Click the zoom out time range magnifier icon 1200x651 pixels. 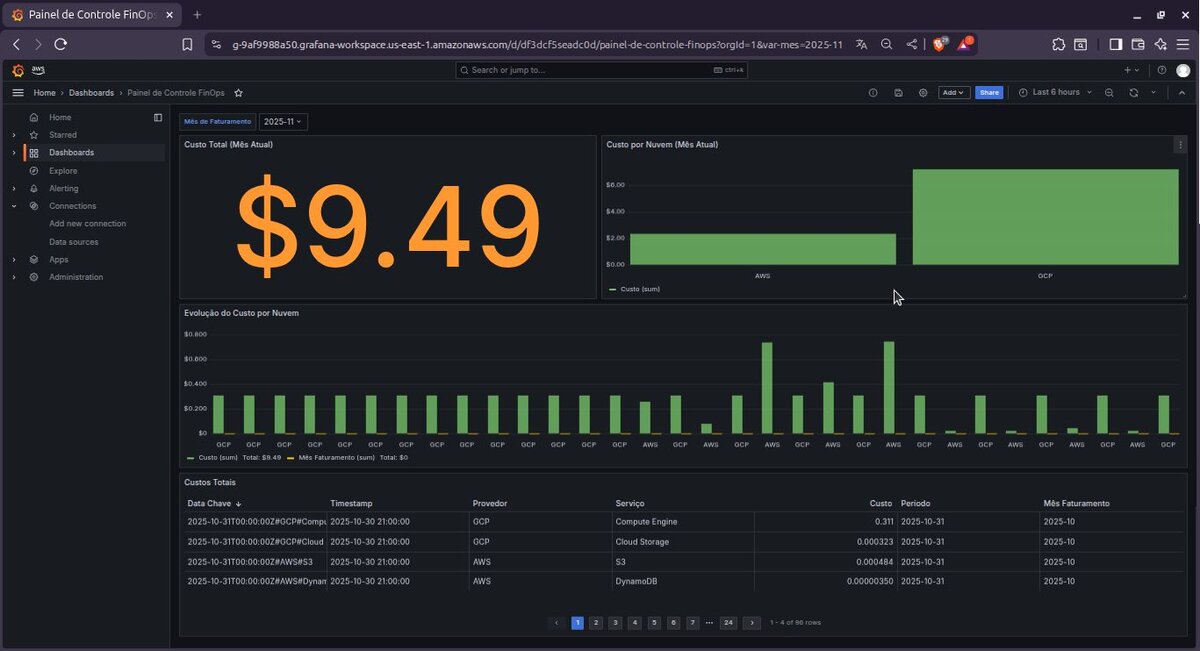(x=1109, y=92)
